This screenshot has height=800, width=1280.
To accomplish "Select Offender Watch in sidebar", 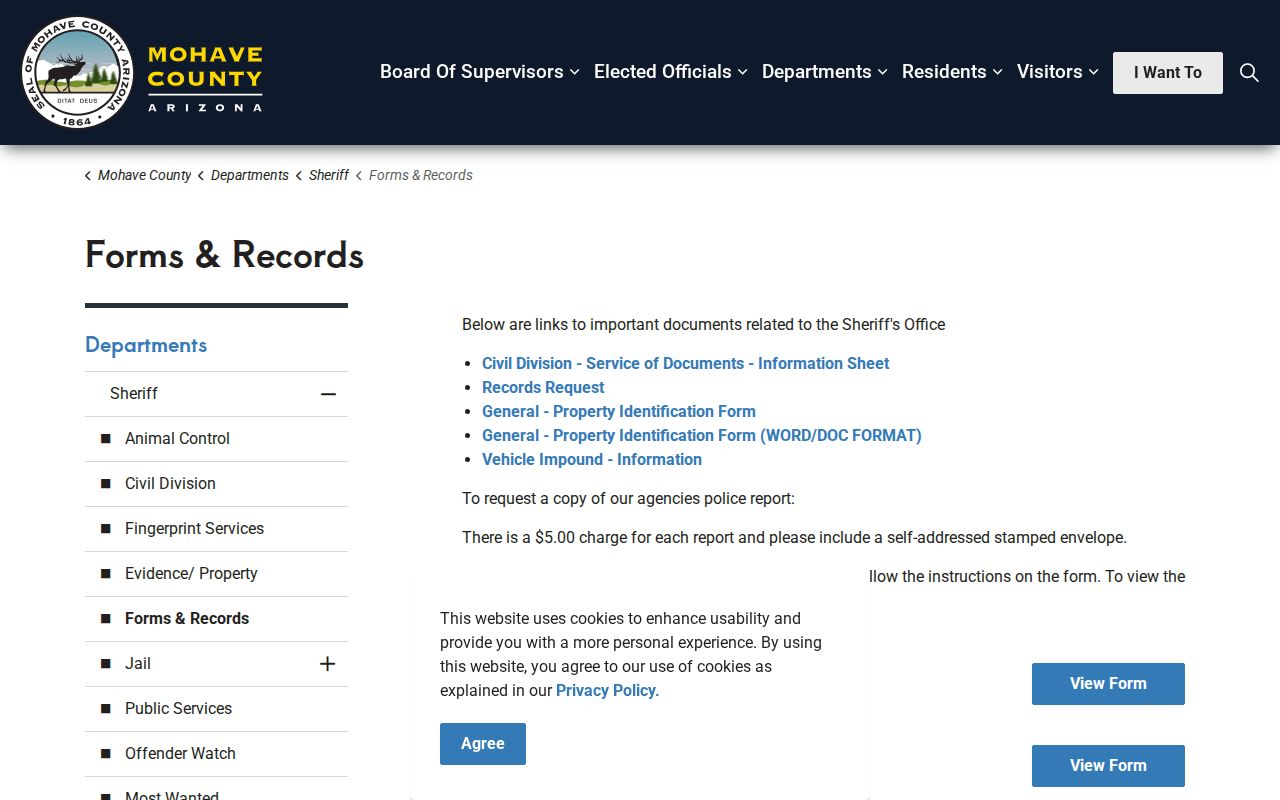I will click(180, 754).
